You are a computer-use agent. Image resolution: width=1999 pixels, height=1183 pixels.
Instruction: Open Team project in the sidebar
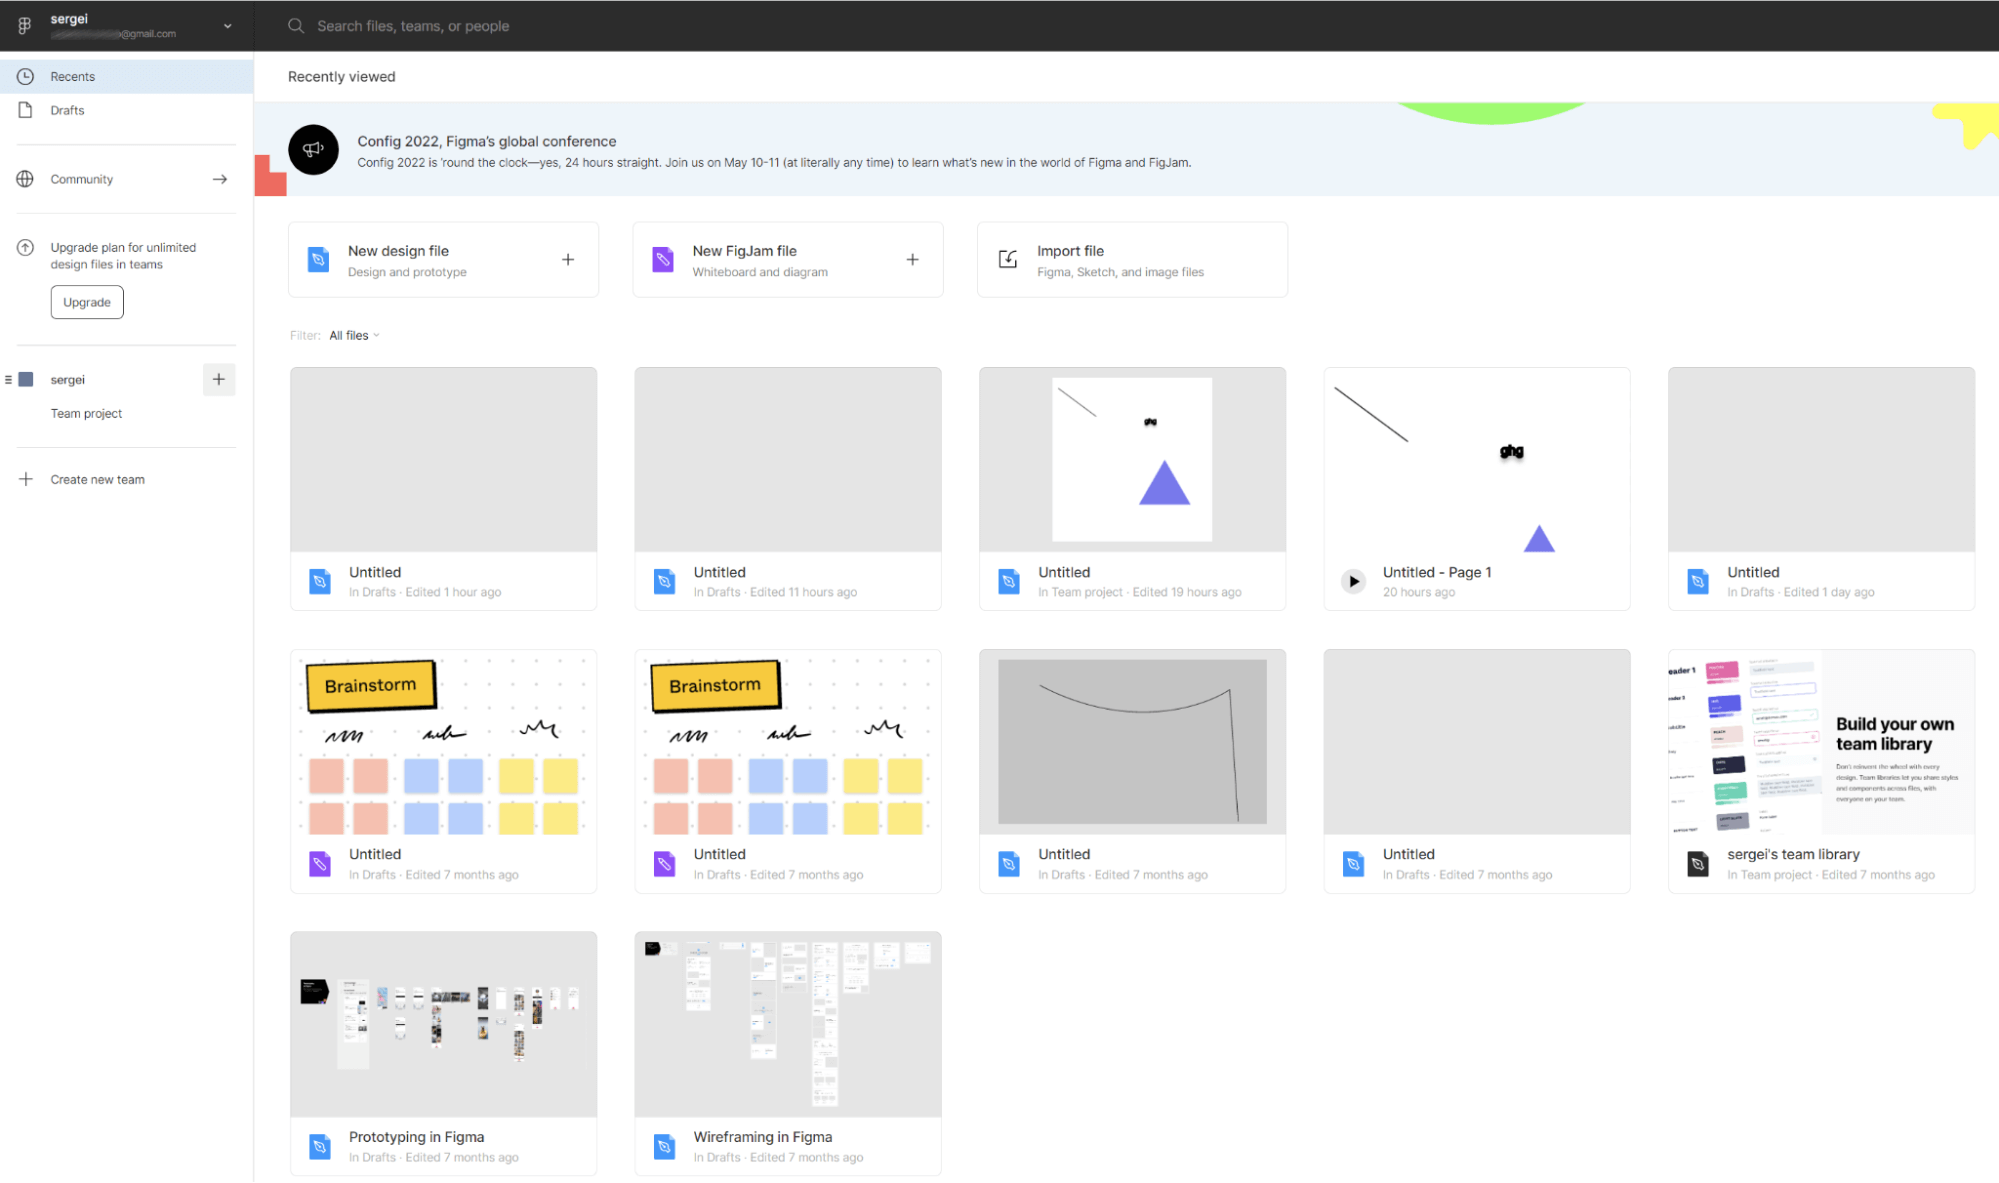[x=86, y=413]
